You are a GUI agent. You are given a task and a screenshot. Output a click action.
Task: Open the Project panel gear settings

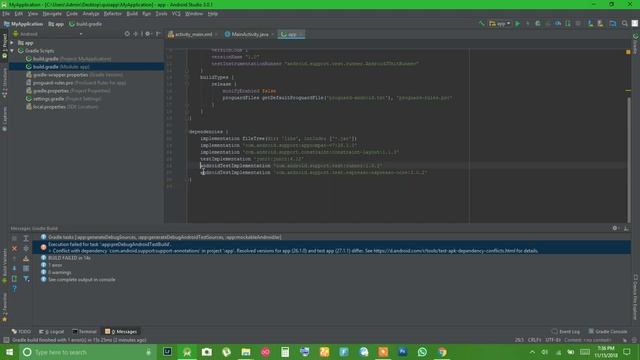click(x=148, y=34)
